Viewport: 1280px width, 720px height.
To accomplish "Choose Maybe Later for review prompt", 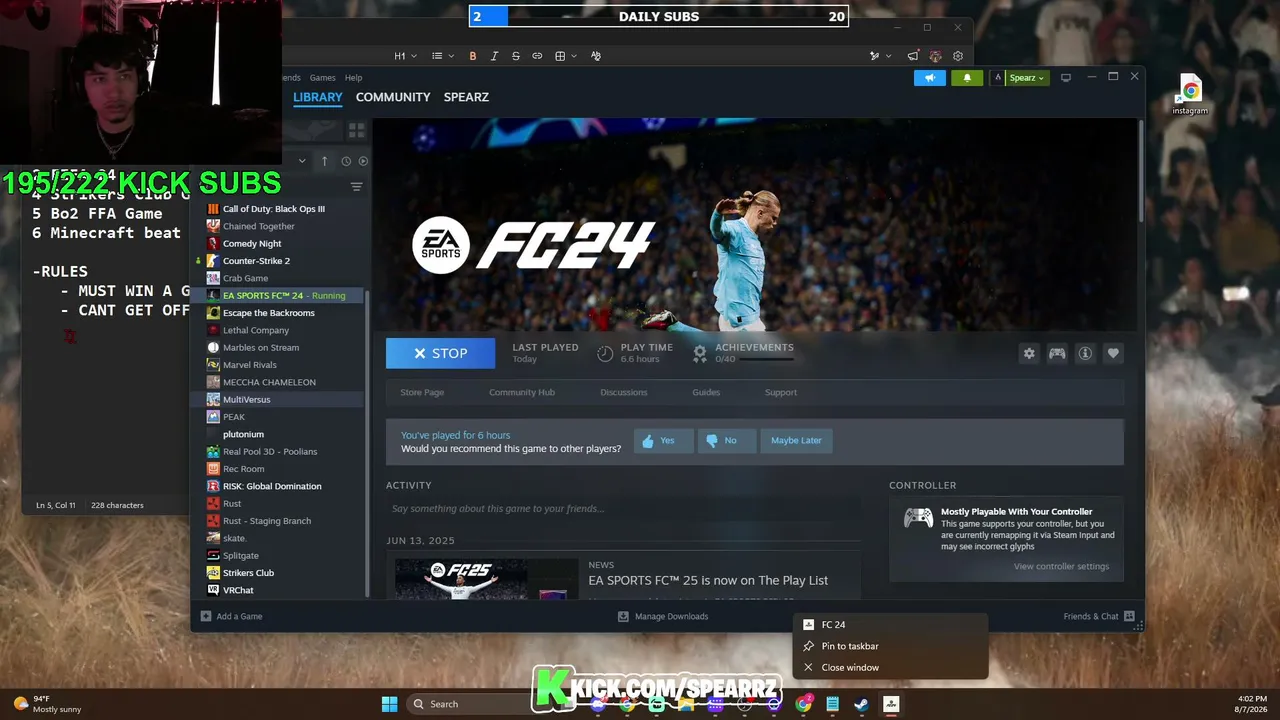I will (x=796, y=441).
